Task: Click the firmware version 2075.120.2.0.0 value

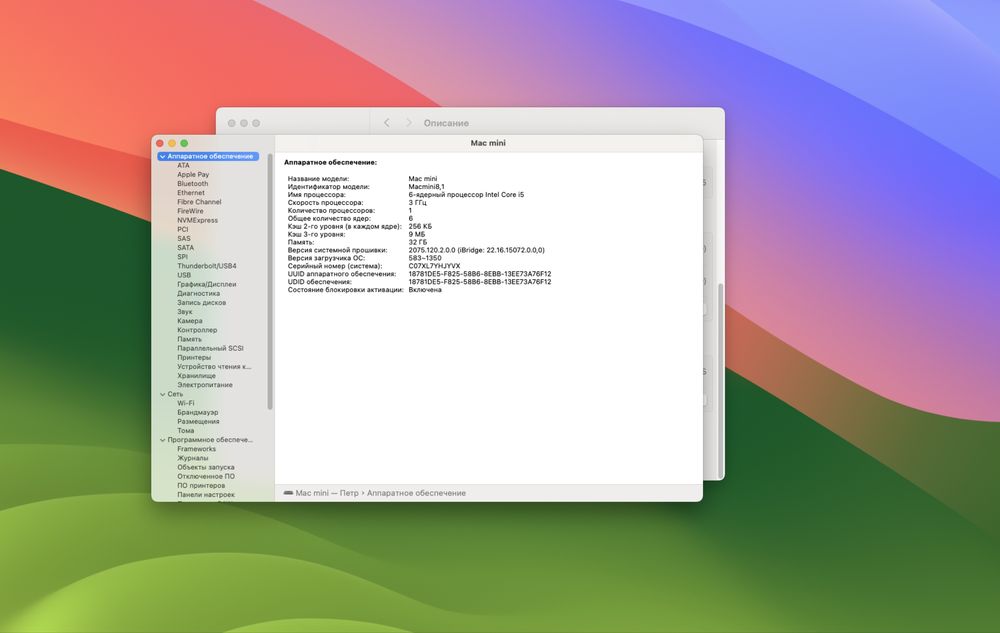Action: click(x=476, y=251)
